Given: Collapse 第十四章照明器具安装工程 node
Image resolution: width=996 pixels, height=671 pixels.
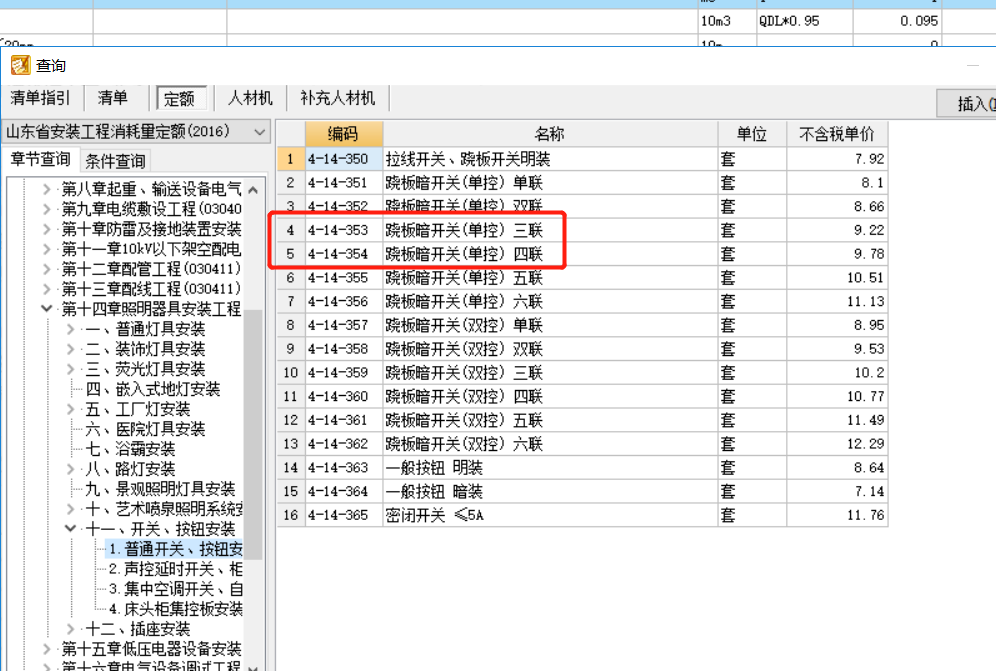Looking at the screenshot, I should [x=46, y=309].
